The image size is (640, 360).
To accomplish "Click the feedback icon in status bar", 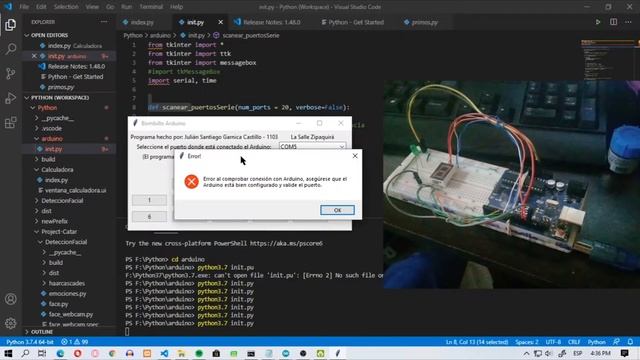I will [616, 342].
